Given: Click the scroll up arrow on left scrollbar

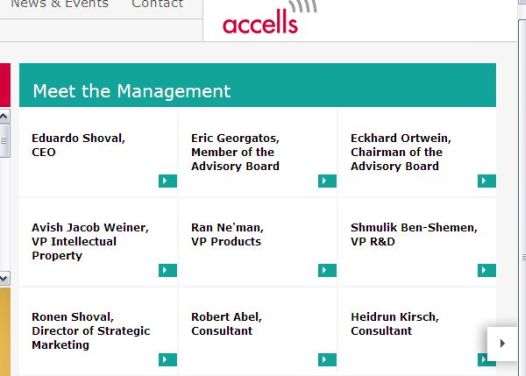Looking at the screenshot, I should [x=4, y=116].
